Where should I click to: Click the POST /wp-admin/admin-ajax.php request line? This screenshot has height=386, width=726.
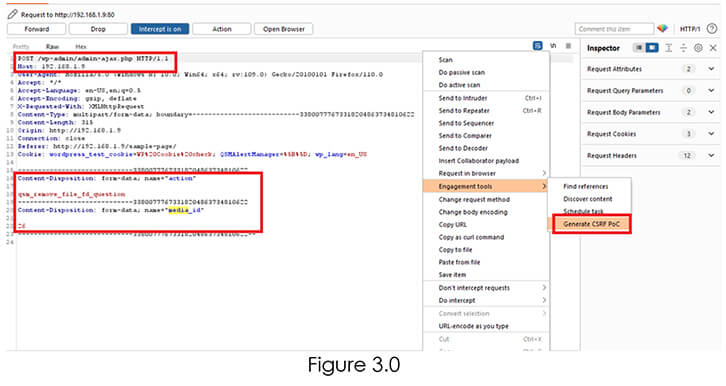click(93, 59)
